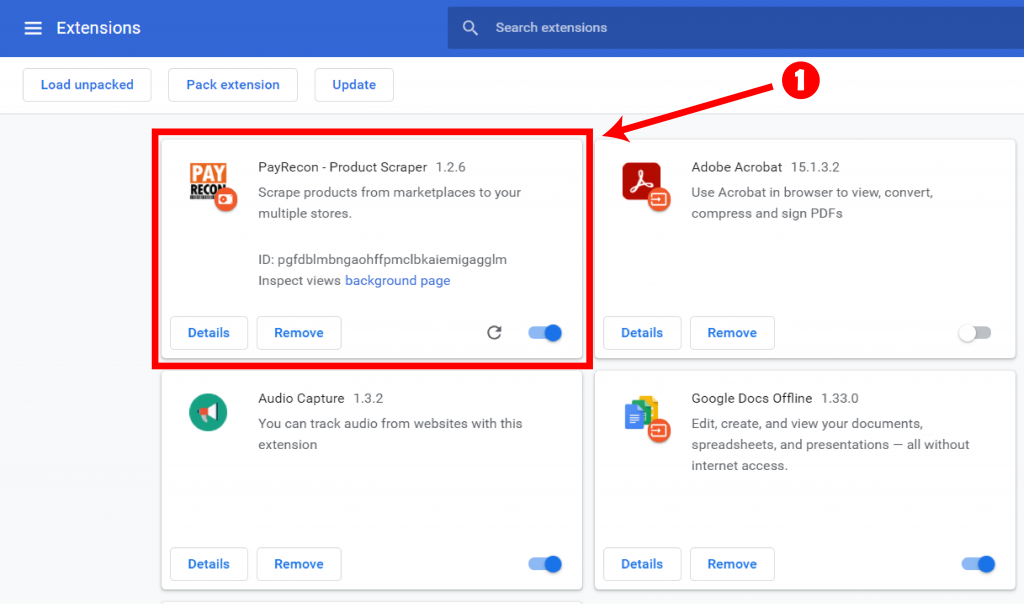Click version number 15.1.3.2
The image size is (1024, 604).
pos(815,167)
